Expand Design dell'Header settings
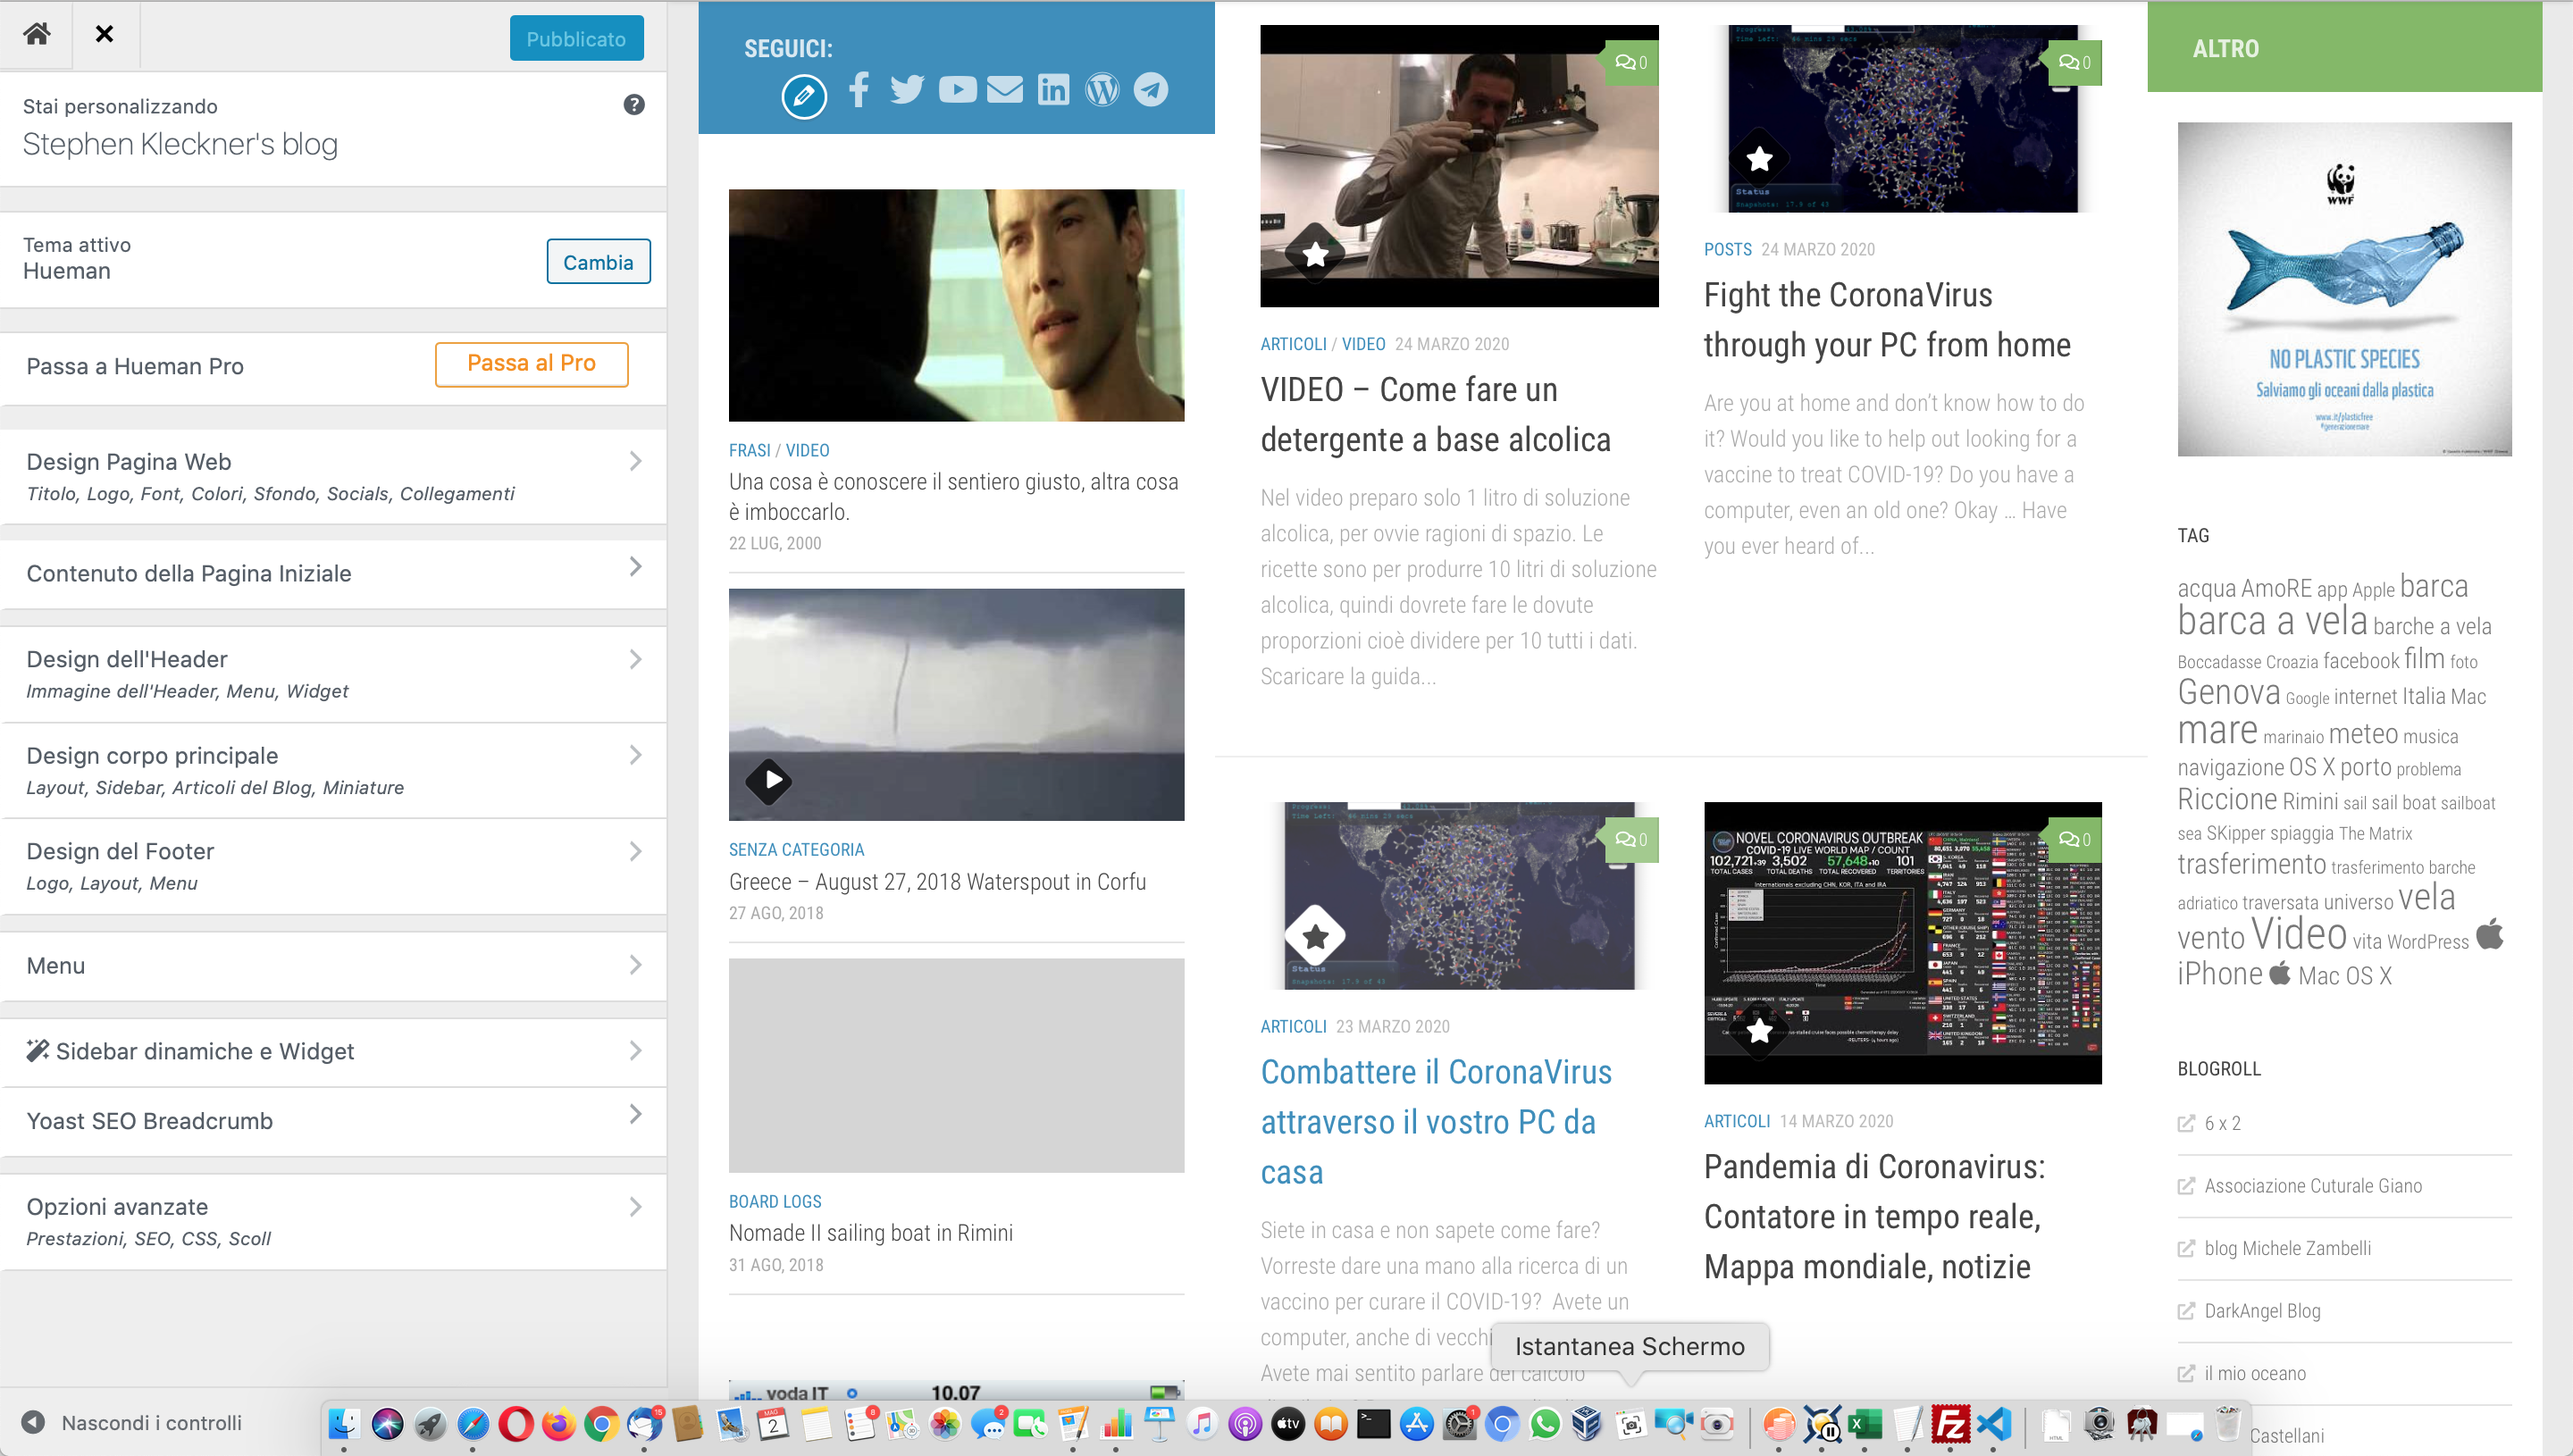The height and width of the screenshot is (1456, 2573). pos(334,674)
